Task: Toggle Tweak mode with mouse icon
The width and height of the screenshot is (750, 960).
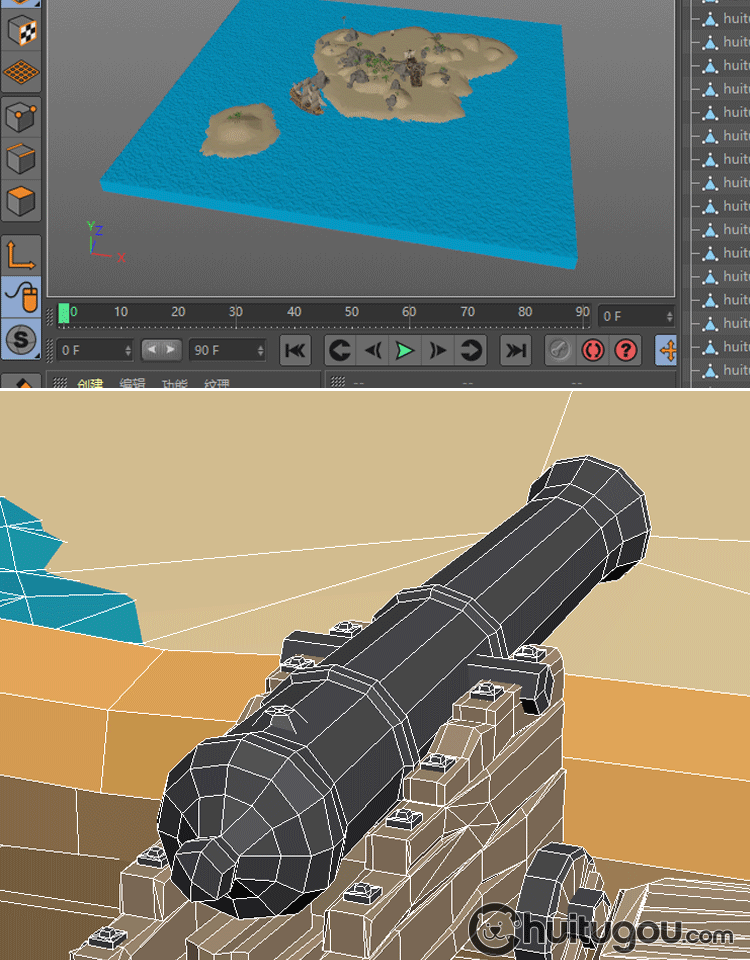Action: 22,297
